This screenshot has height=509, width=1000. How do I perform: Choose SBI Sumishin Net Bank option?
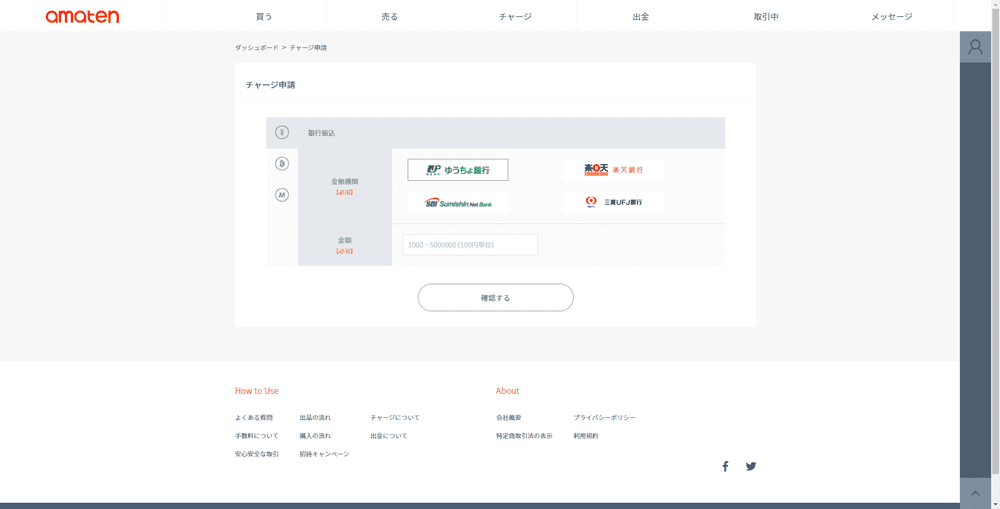click(x=457, y=202)
